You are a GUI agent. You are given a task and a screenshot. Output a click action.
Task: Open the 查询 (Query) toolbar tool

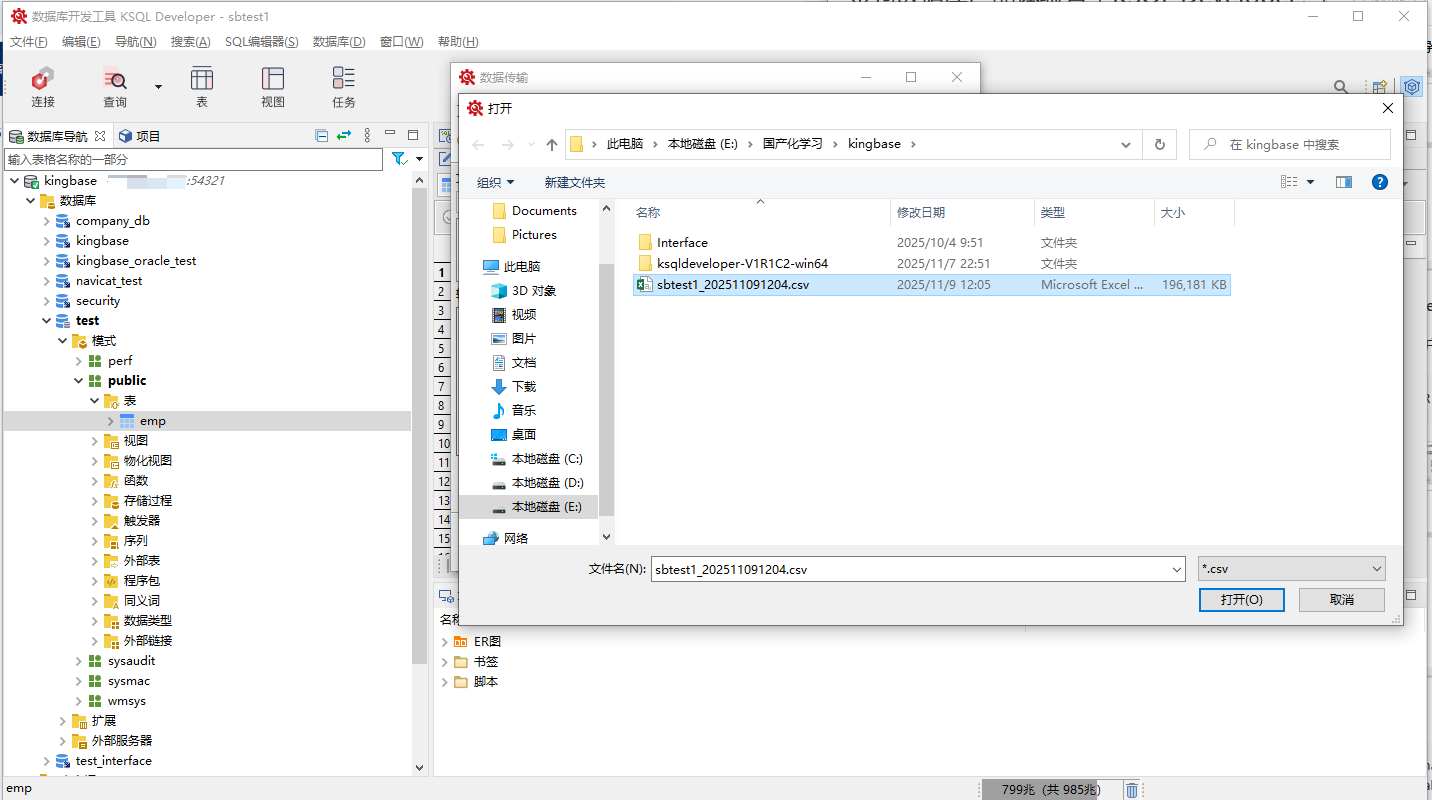(115, 86)
